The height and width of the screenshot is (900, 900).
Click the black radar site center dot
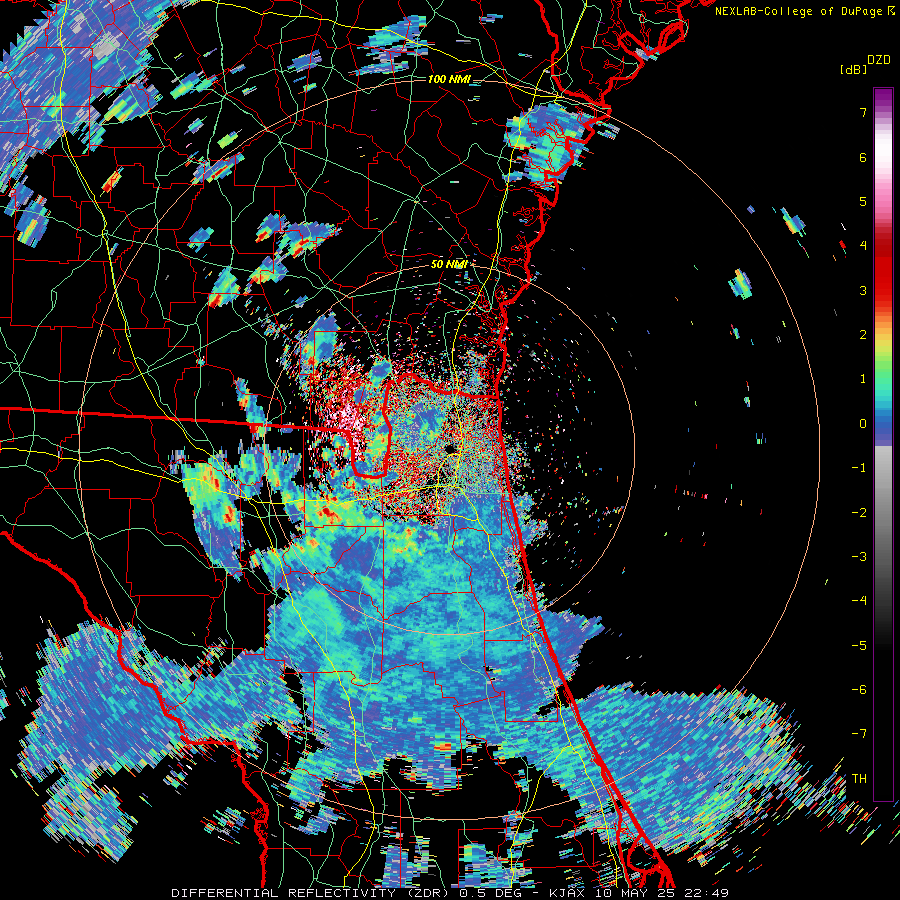click(451, 448)
